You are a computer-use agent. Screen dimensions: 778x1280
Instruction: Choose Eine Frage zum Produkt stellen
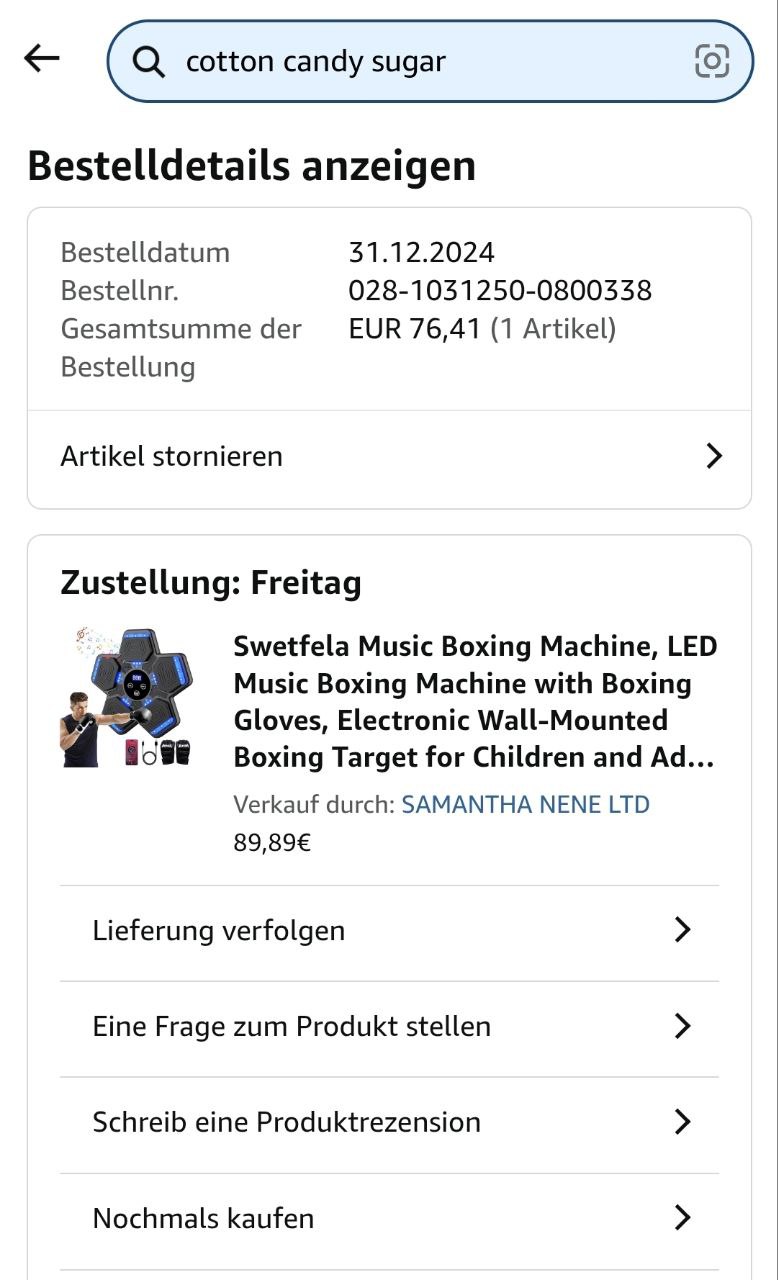[291, 1026]
